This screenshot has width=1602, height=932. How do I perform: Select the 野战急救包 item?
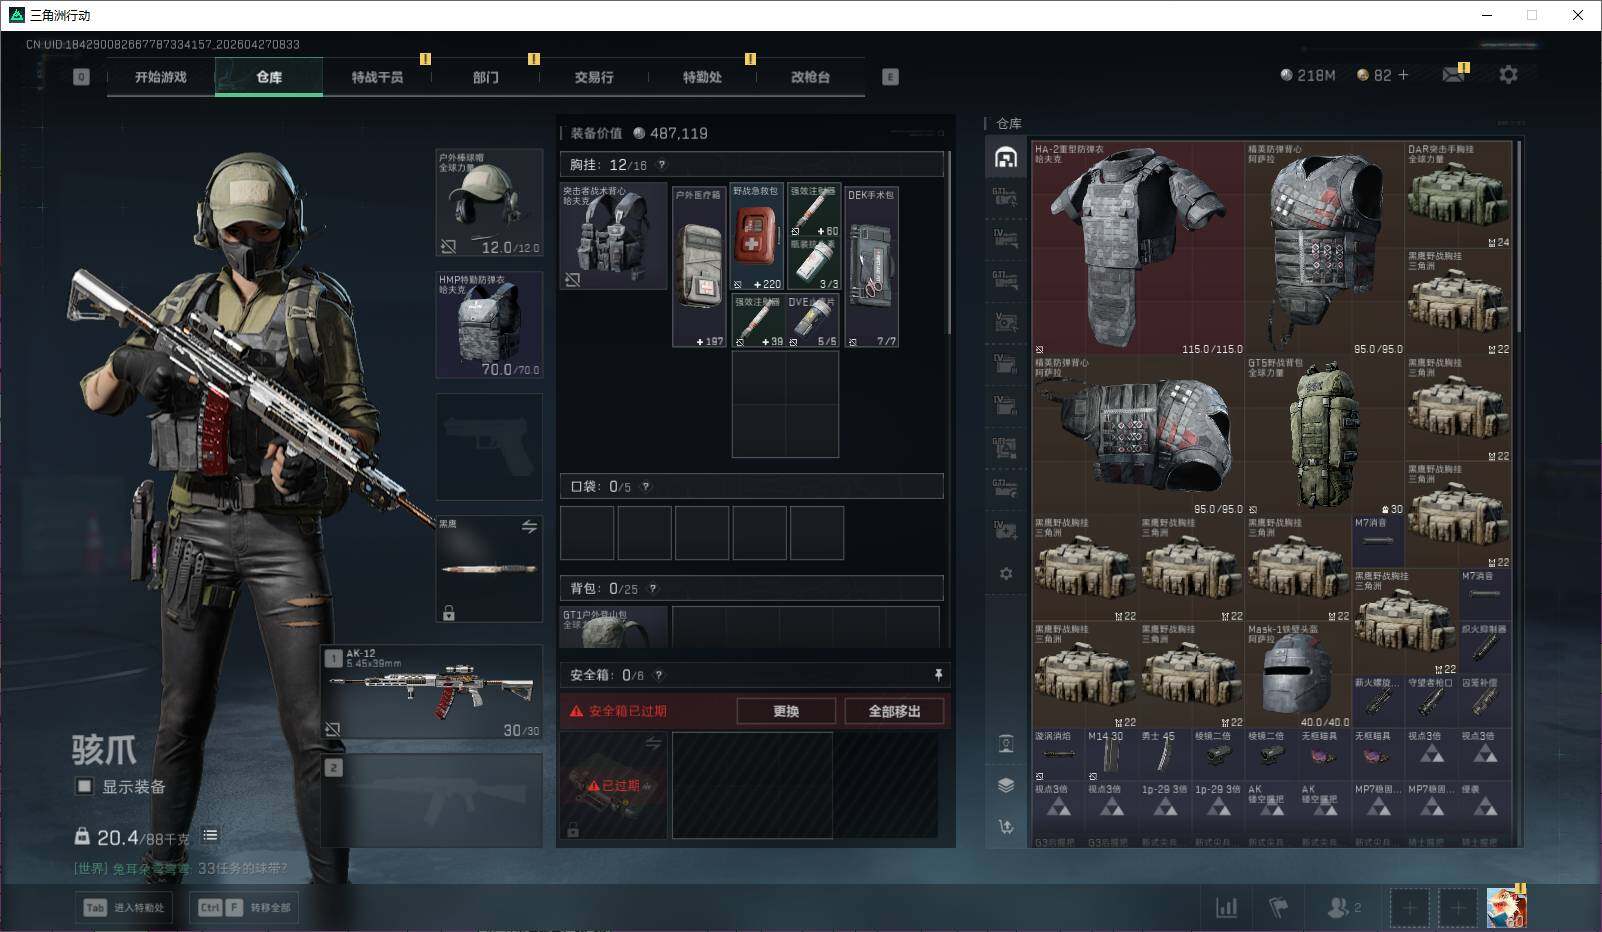pos(757,237)
